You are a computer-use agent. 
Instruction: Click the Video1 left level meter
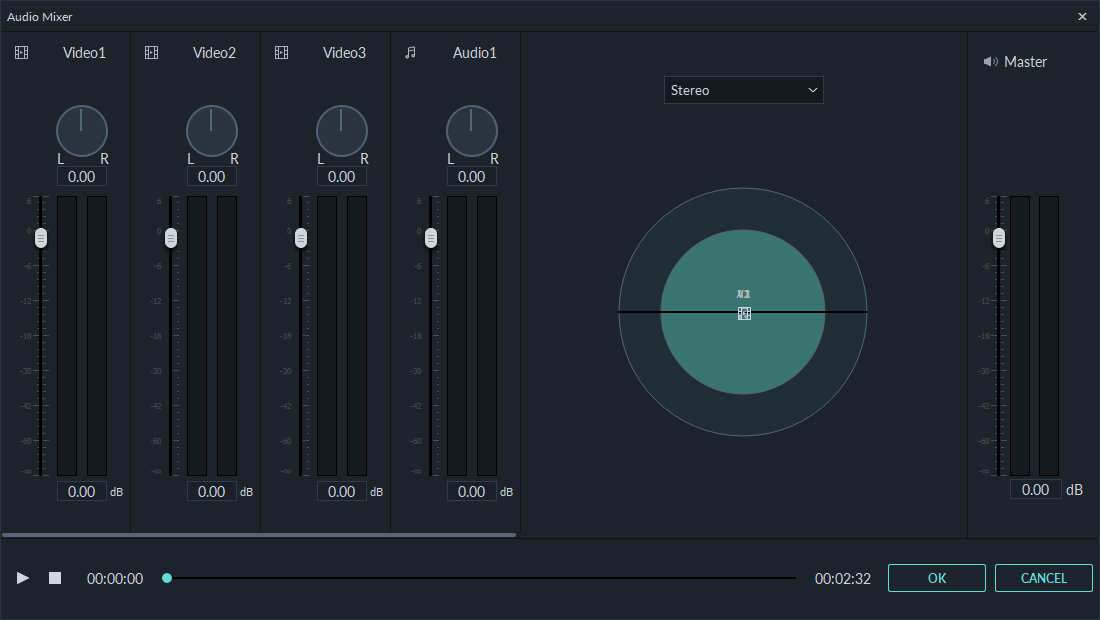coord(67,336)
